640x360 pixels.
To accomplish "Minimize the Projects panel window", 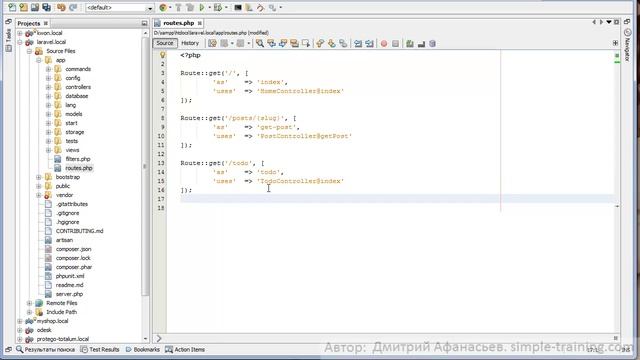I will pos(144,23).
